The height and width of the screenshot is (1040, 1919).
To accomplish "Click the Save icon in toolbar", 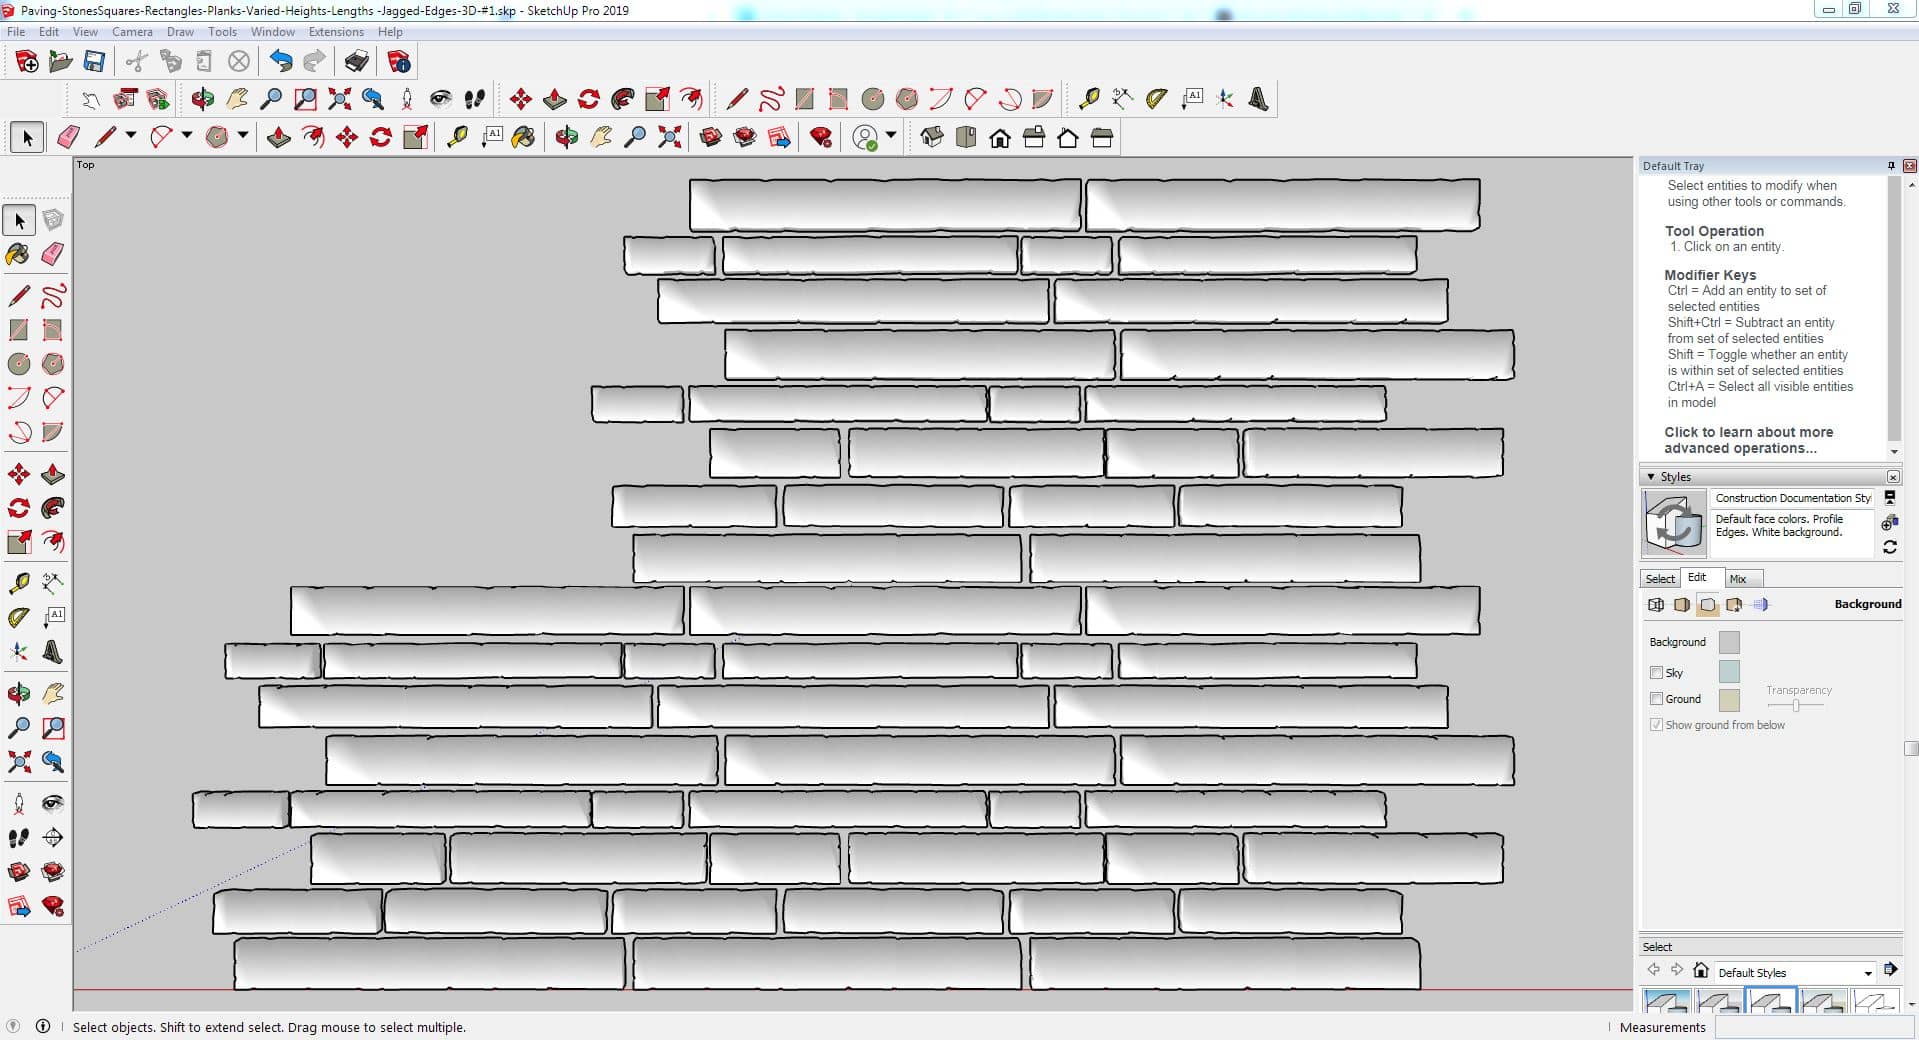I will click(94, 62).
